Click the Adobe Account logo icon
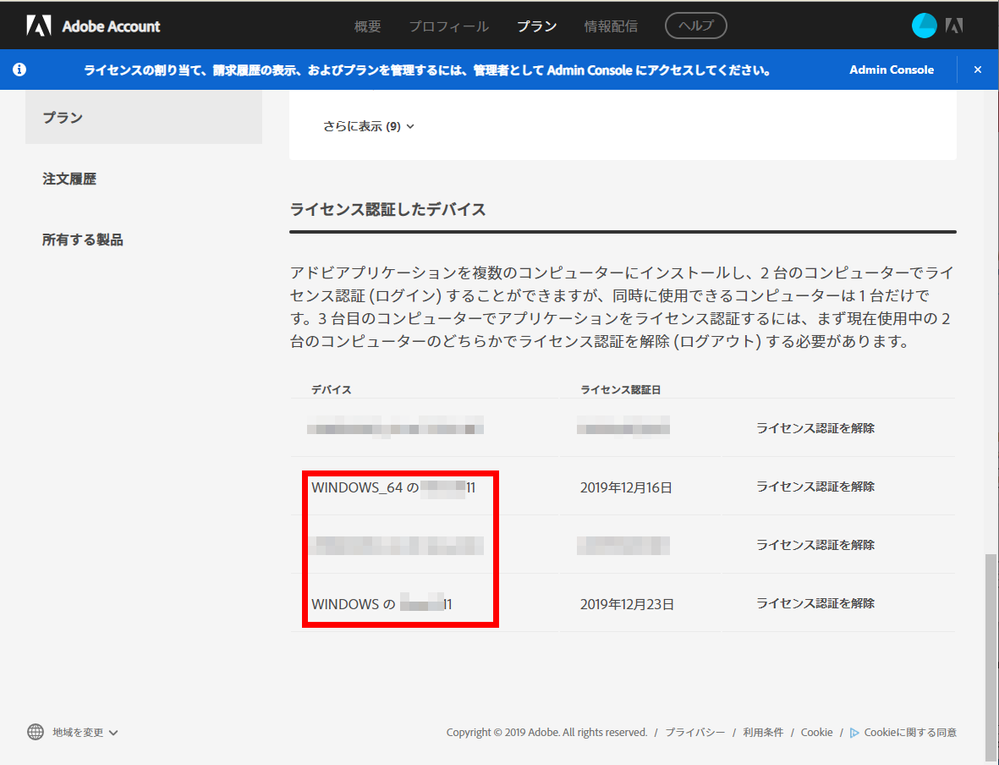 tap(39, 25)
